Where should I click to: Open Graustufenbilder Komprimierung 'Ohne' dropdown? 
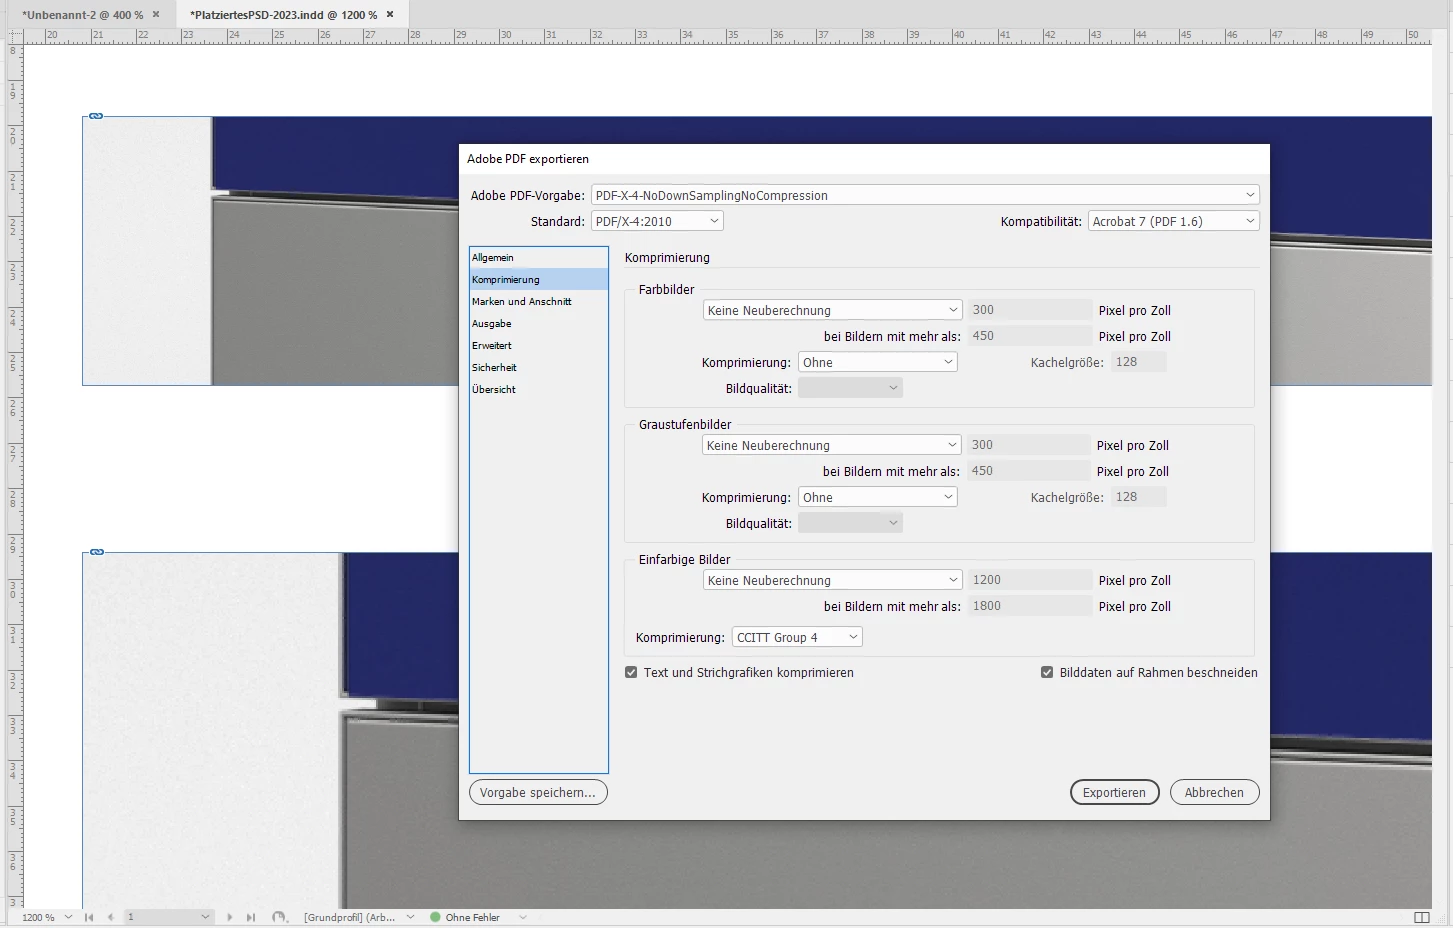878,497
